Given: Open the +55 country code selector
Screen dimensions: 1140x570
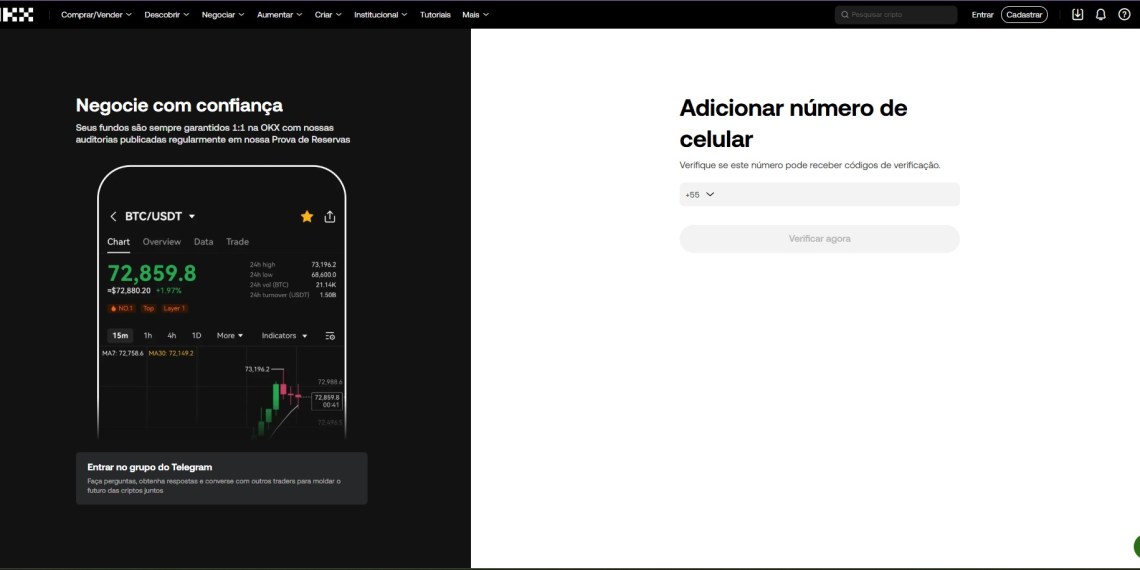Looking at the screenshot, I should coord(699,195).
